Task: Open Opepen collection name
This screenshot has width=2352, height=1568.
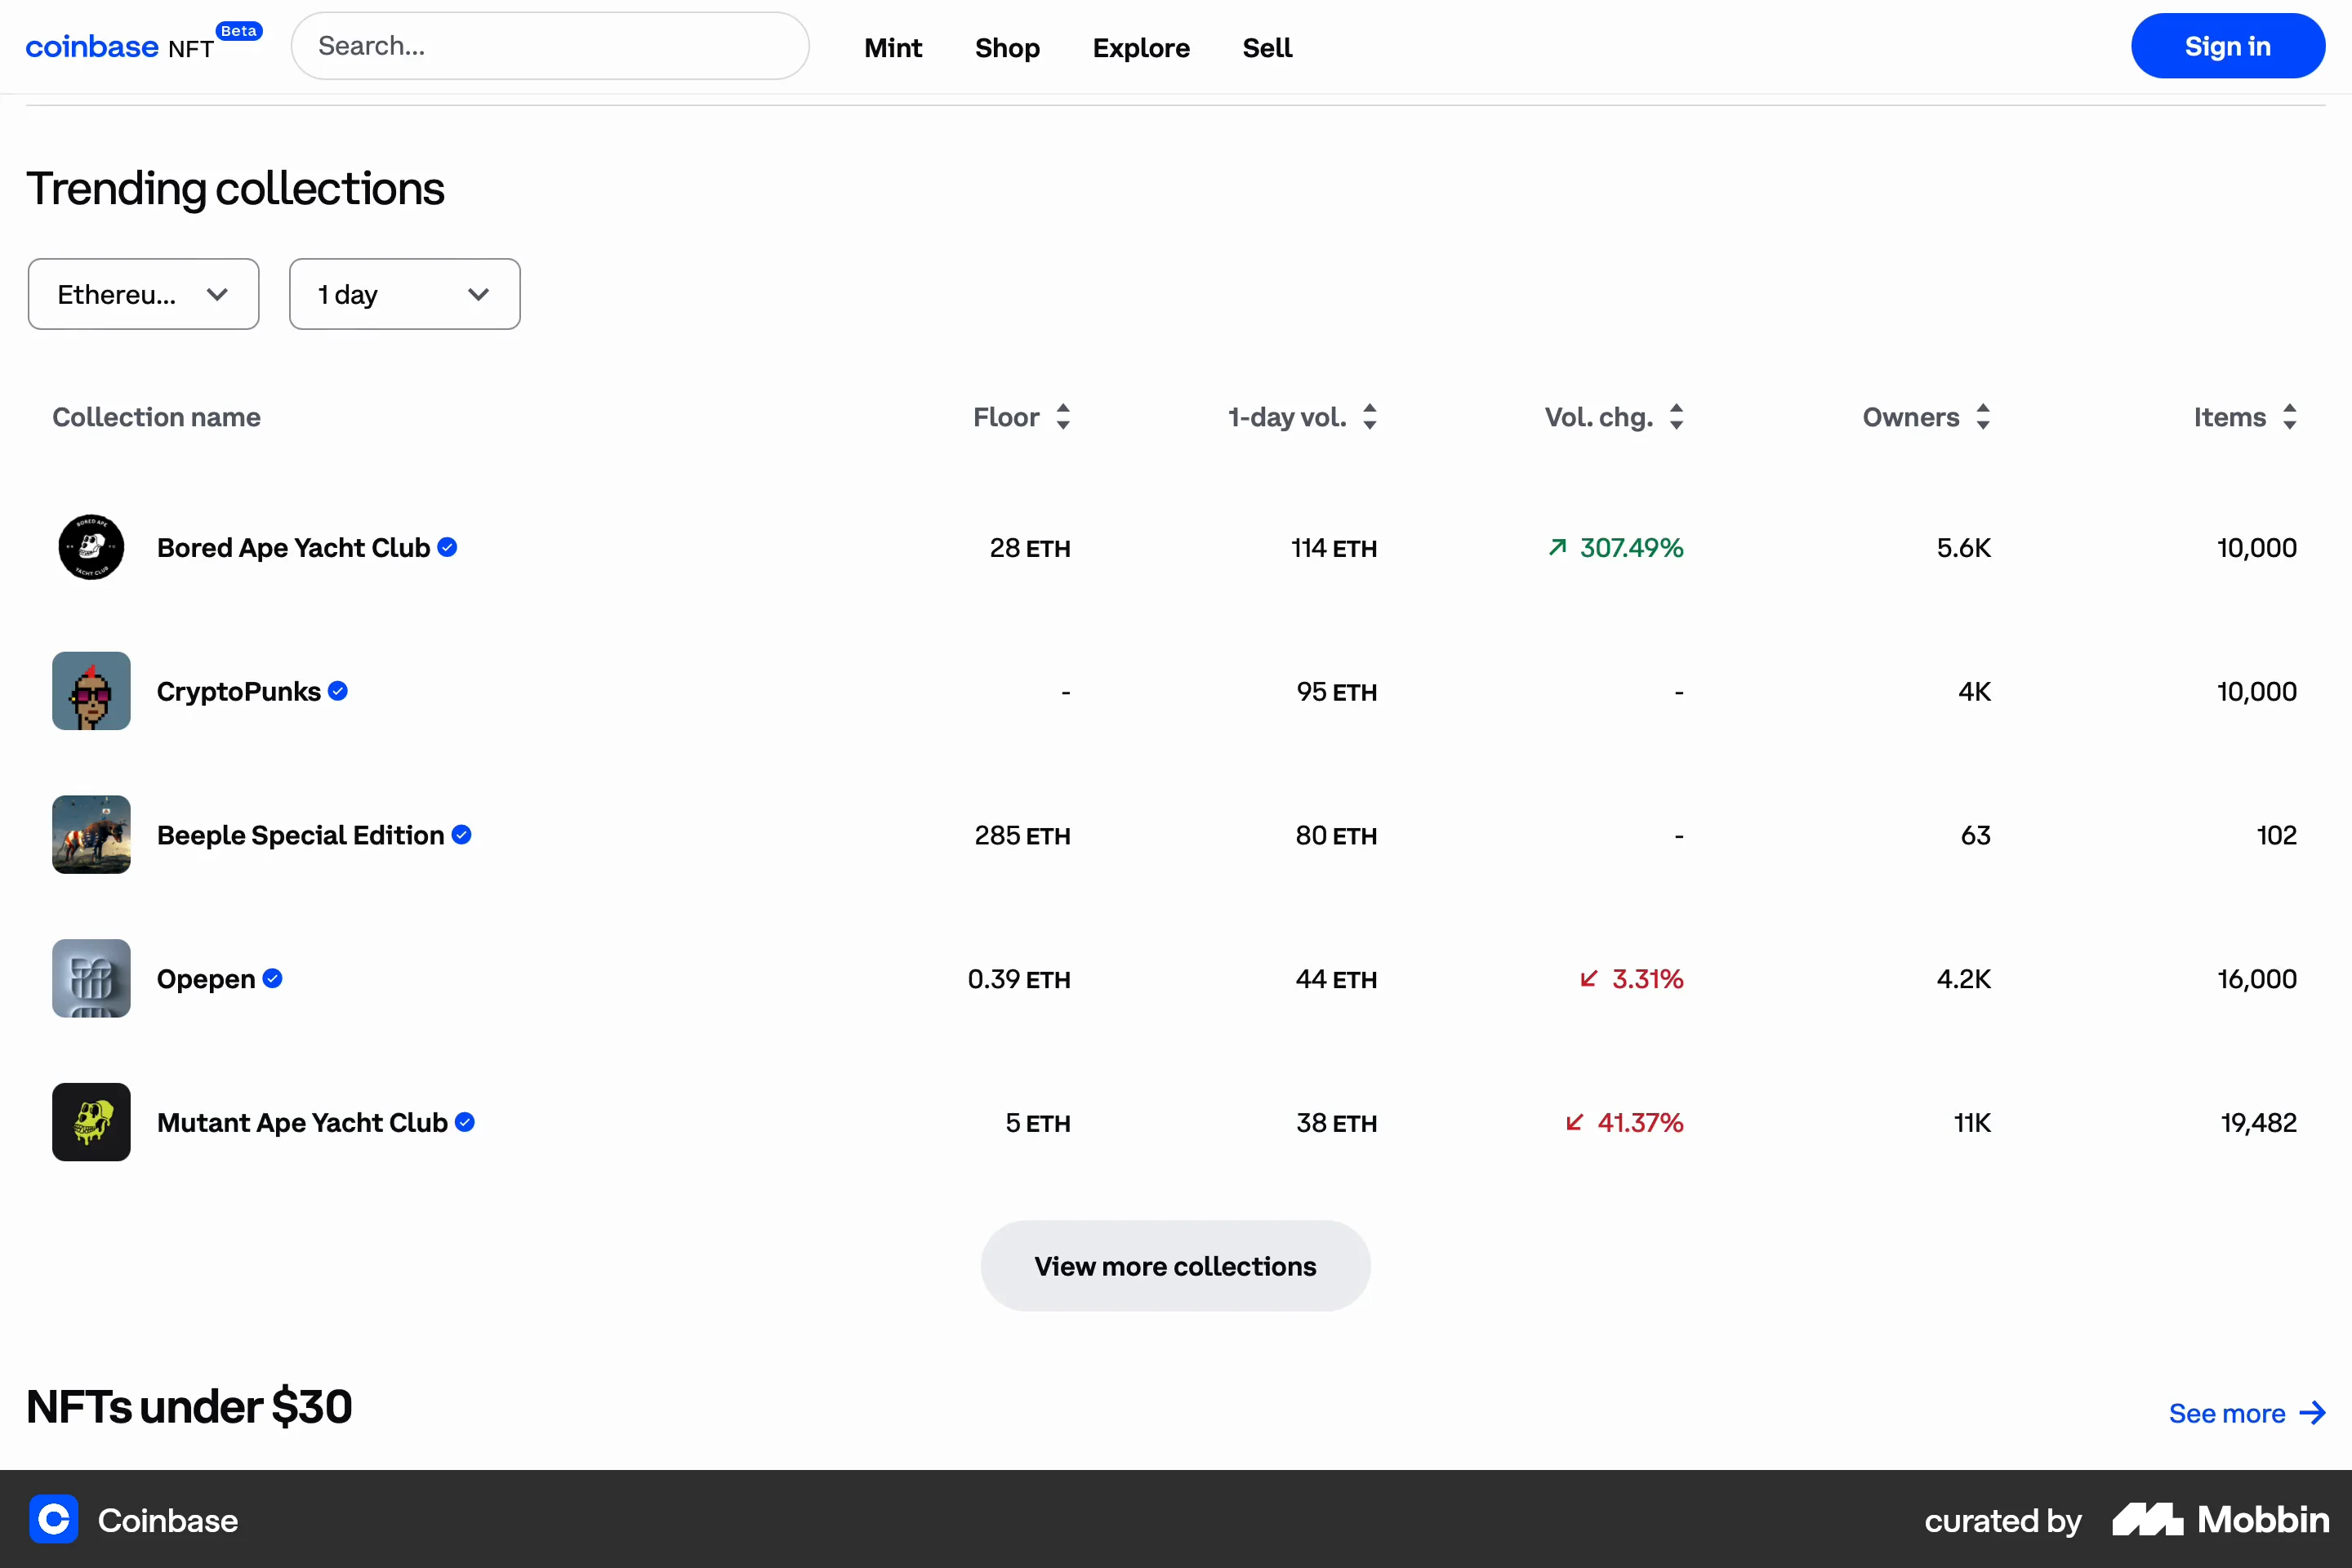Action: pos(206,979)
